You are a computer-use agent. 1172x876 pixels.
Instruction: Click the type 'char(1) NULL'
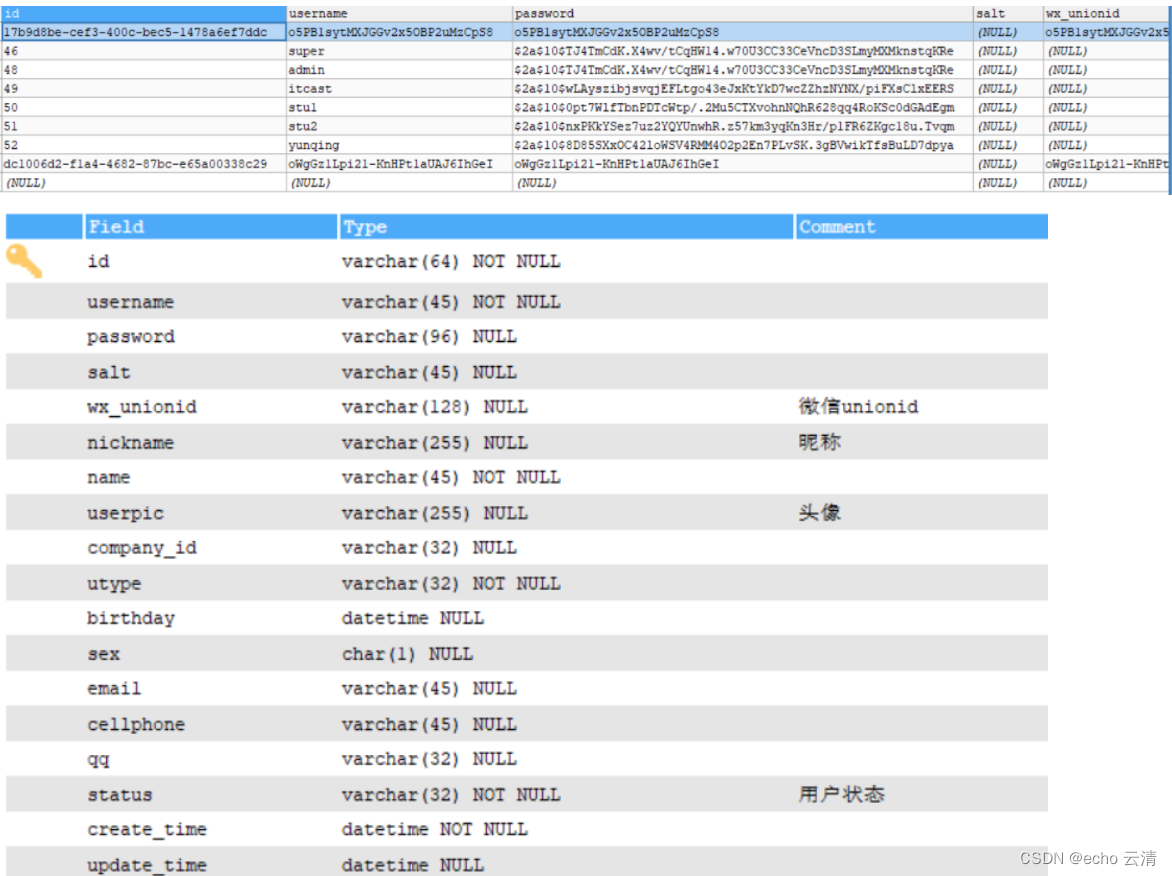[407, 654]
